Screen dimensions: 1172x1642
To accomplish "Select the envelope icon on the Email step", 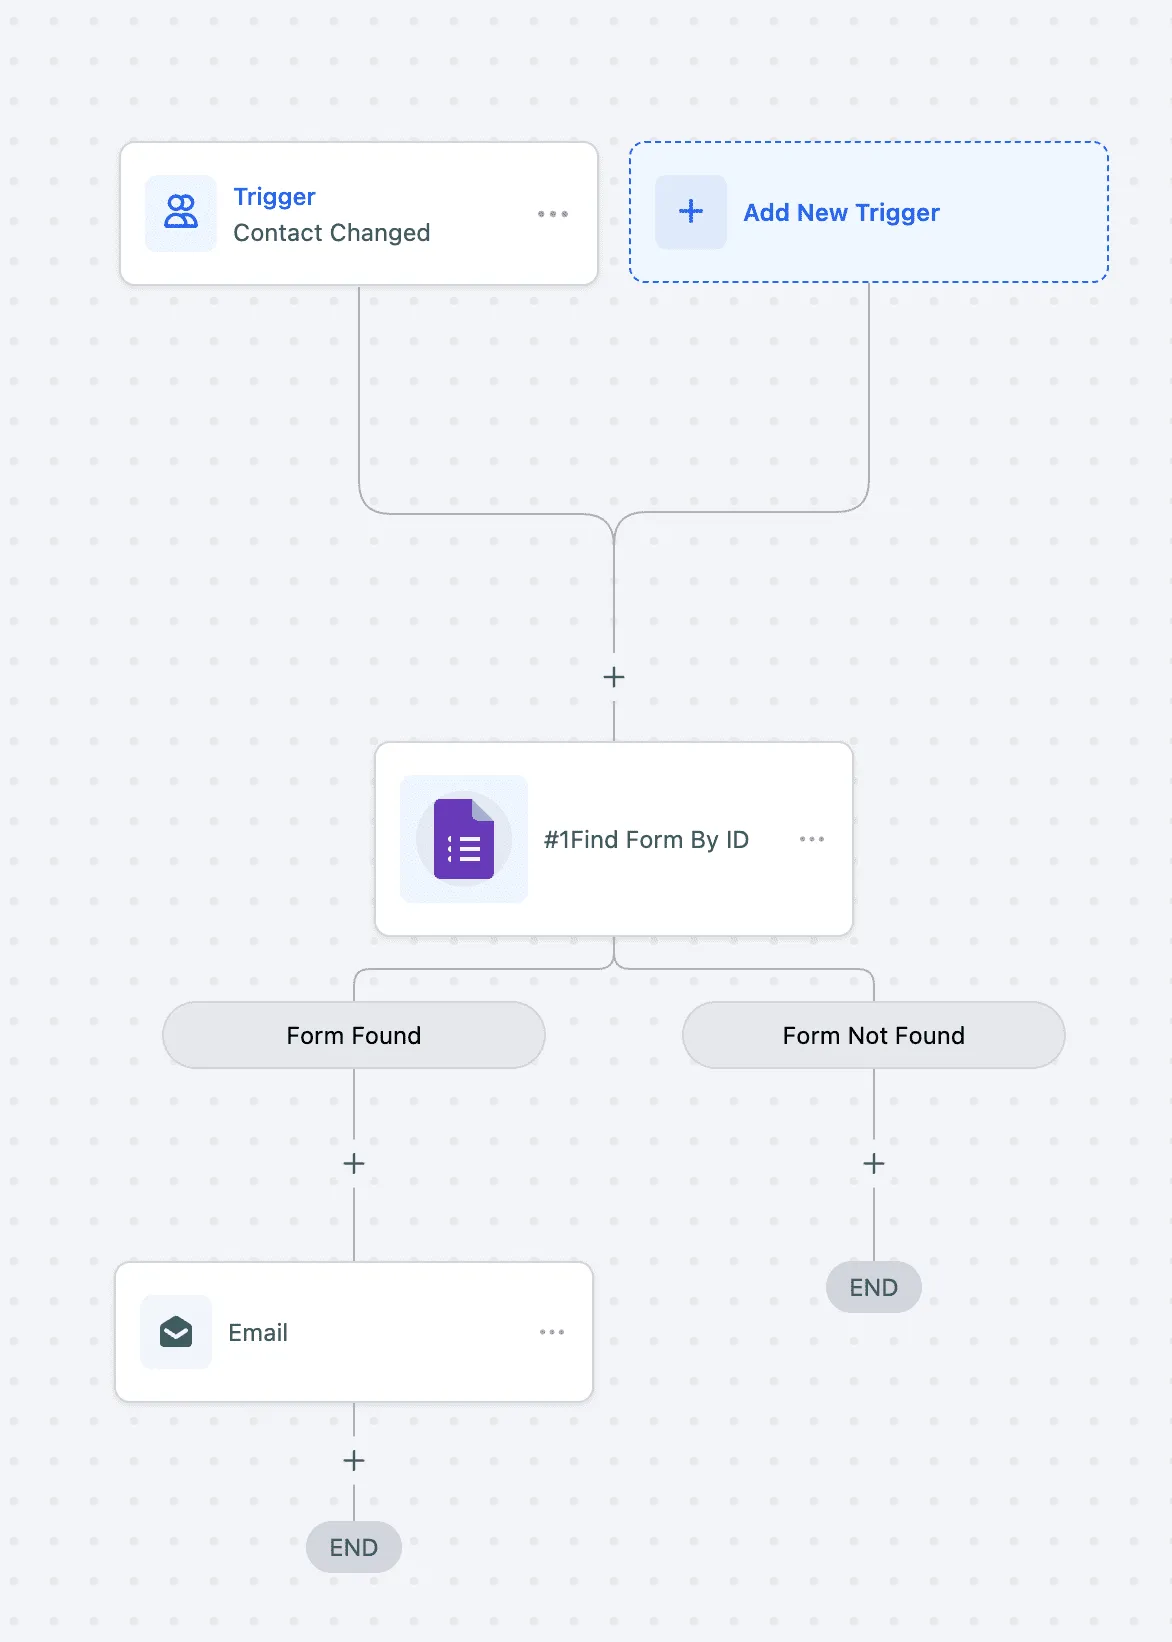I will 175,1332.
